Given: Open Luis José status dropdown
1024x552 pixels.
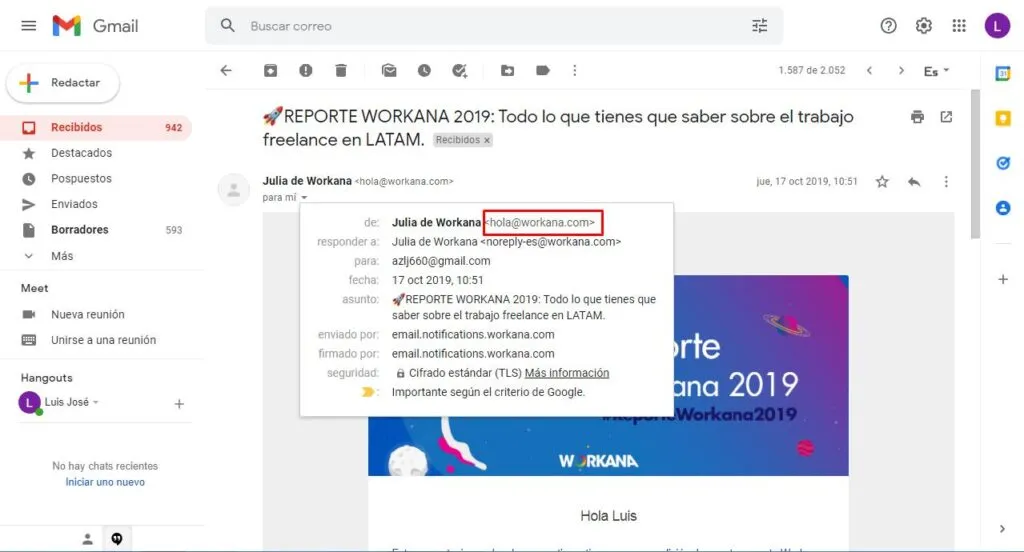Looking at the screenshot, I should tap(96, 402).
